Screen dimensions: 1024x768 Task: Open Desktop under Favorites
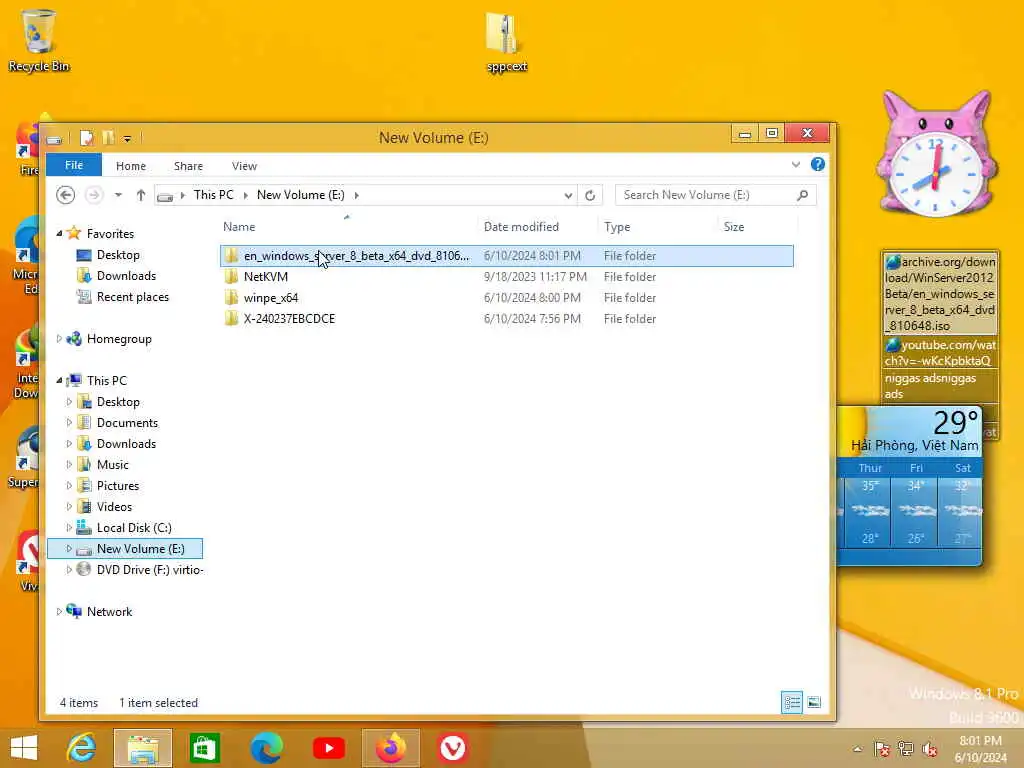click(118, 255)
